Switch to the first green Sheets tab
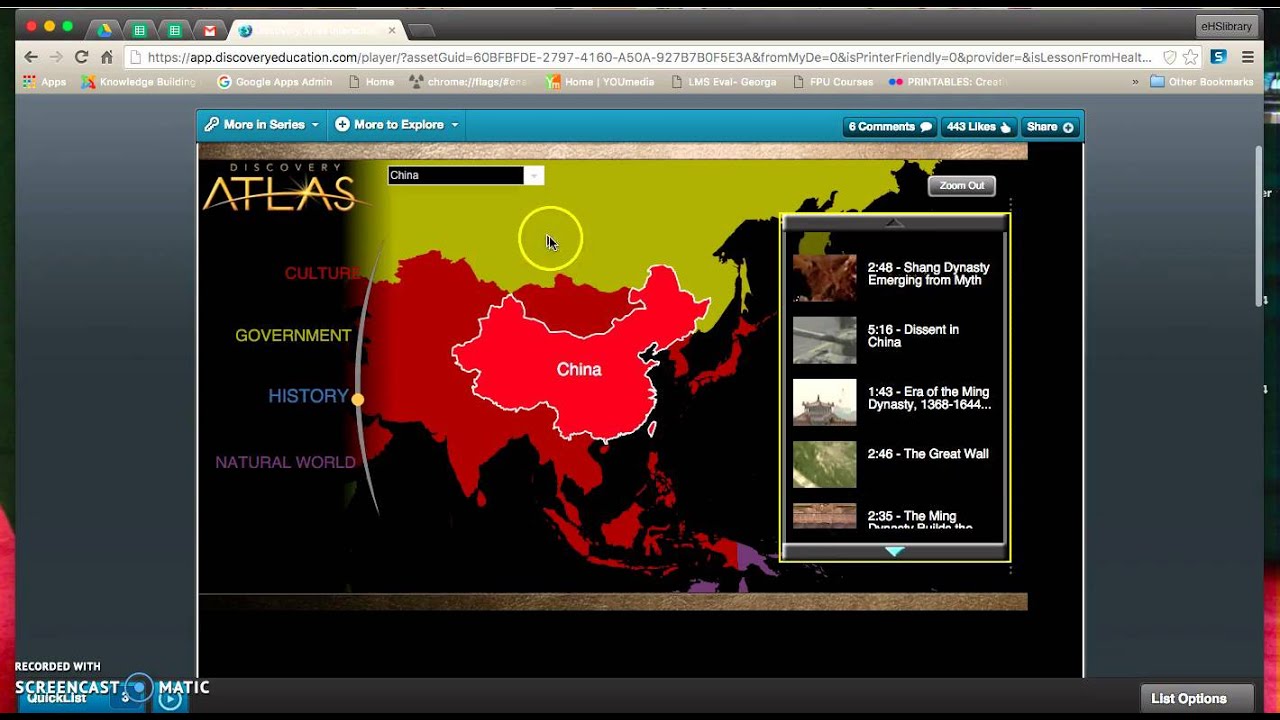Screen dimensions: 1280x720 140,30
